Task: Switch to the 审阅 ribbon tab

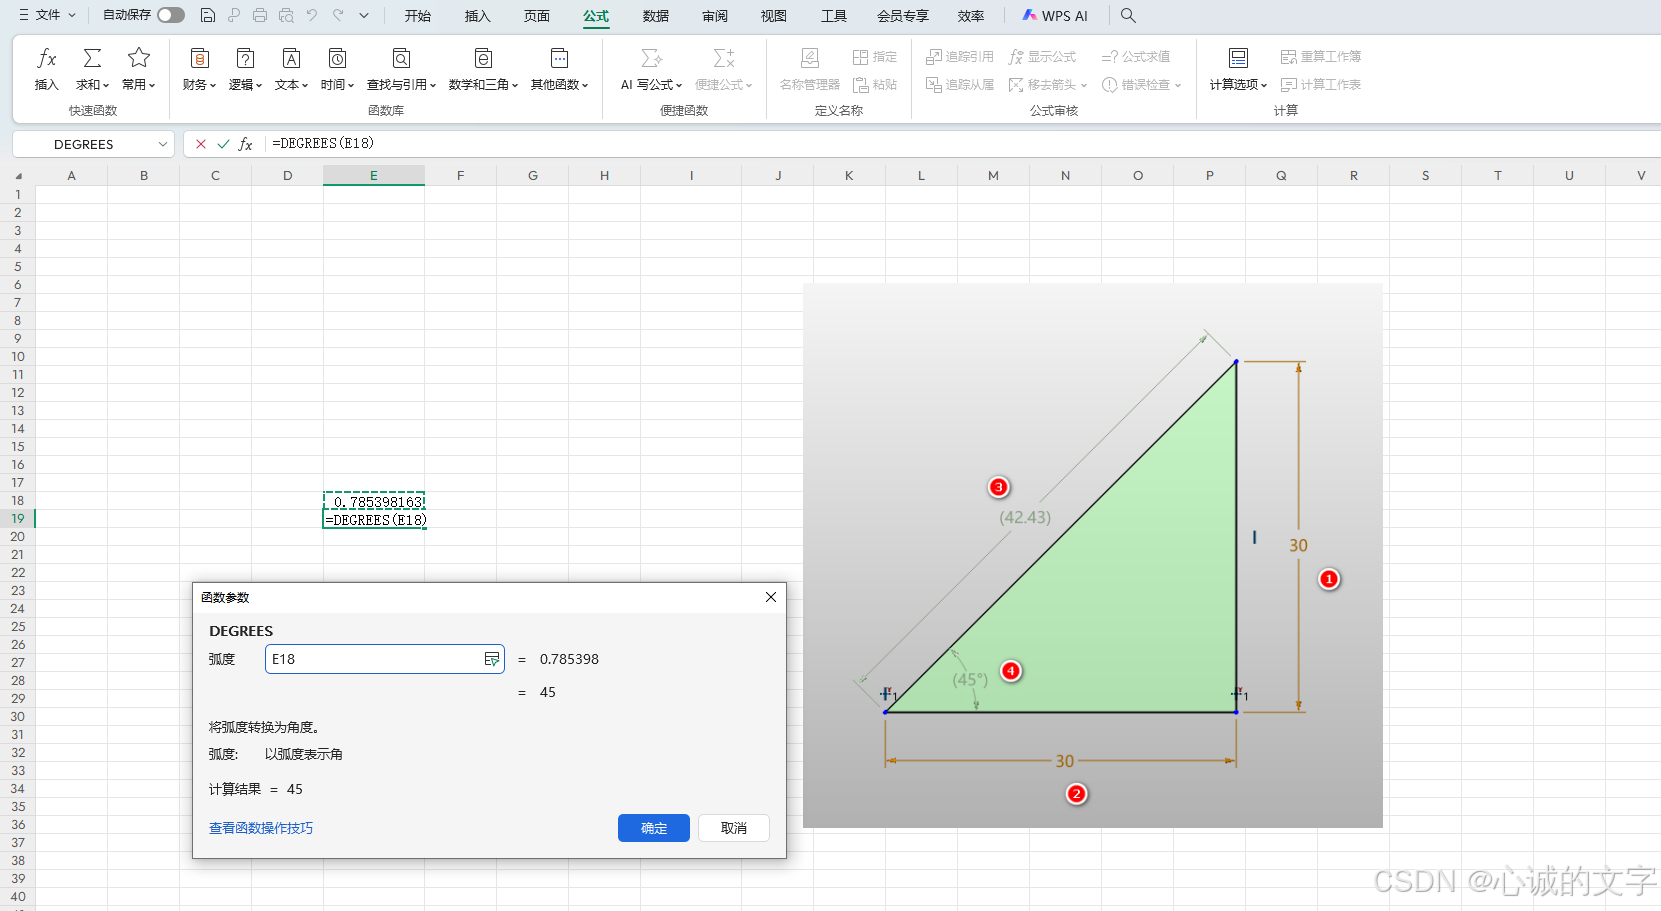Action: (714, 16)
